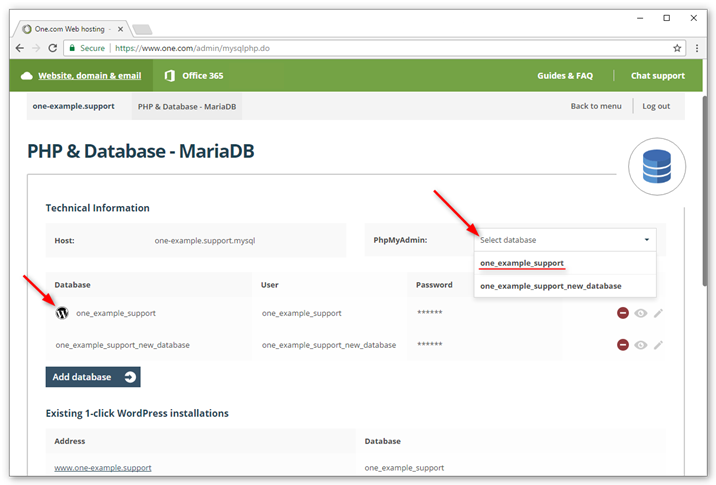This screenshot has width=716, height=485.
Task: Click the browser forward arrow
Action: coord(36,48)
